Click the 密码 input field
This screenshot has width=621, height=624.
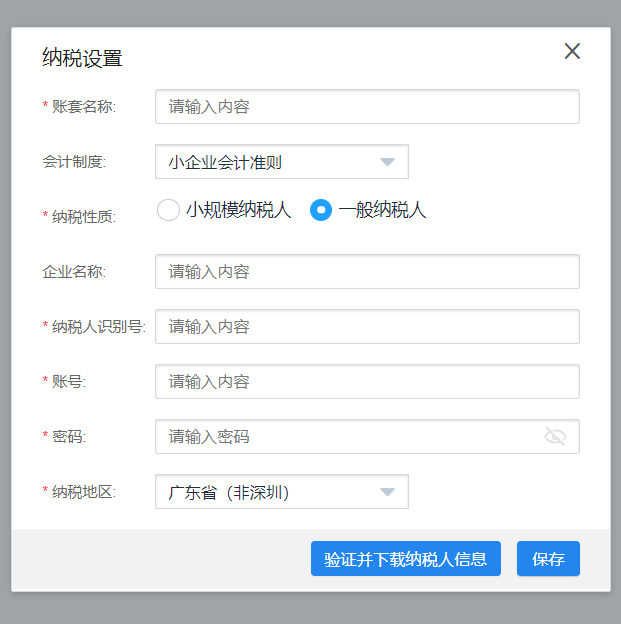pyautogui.click(x=367, y=437)
